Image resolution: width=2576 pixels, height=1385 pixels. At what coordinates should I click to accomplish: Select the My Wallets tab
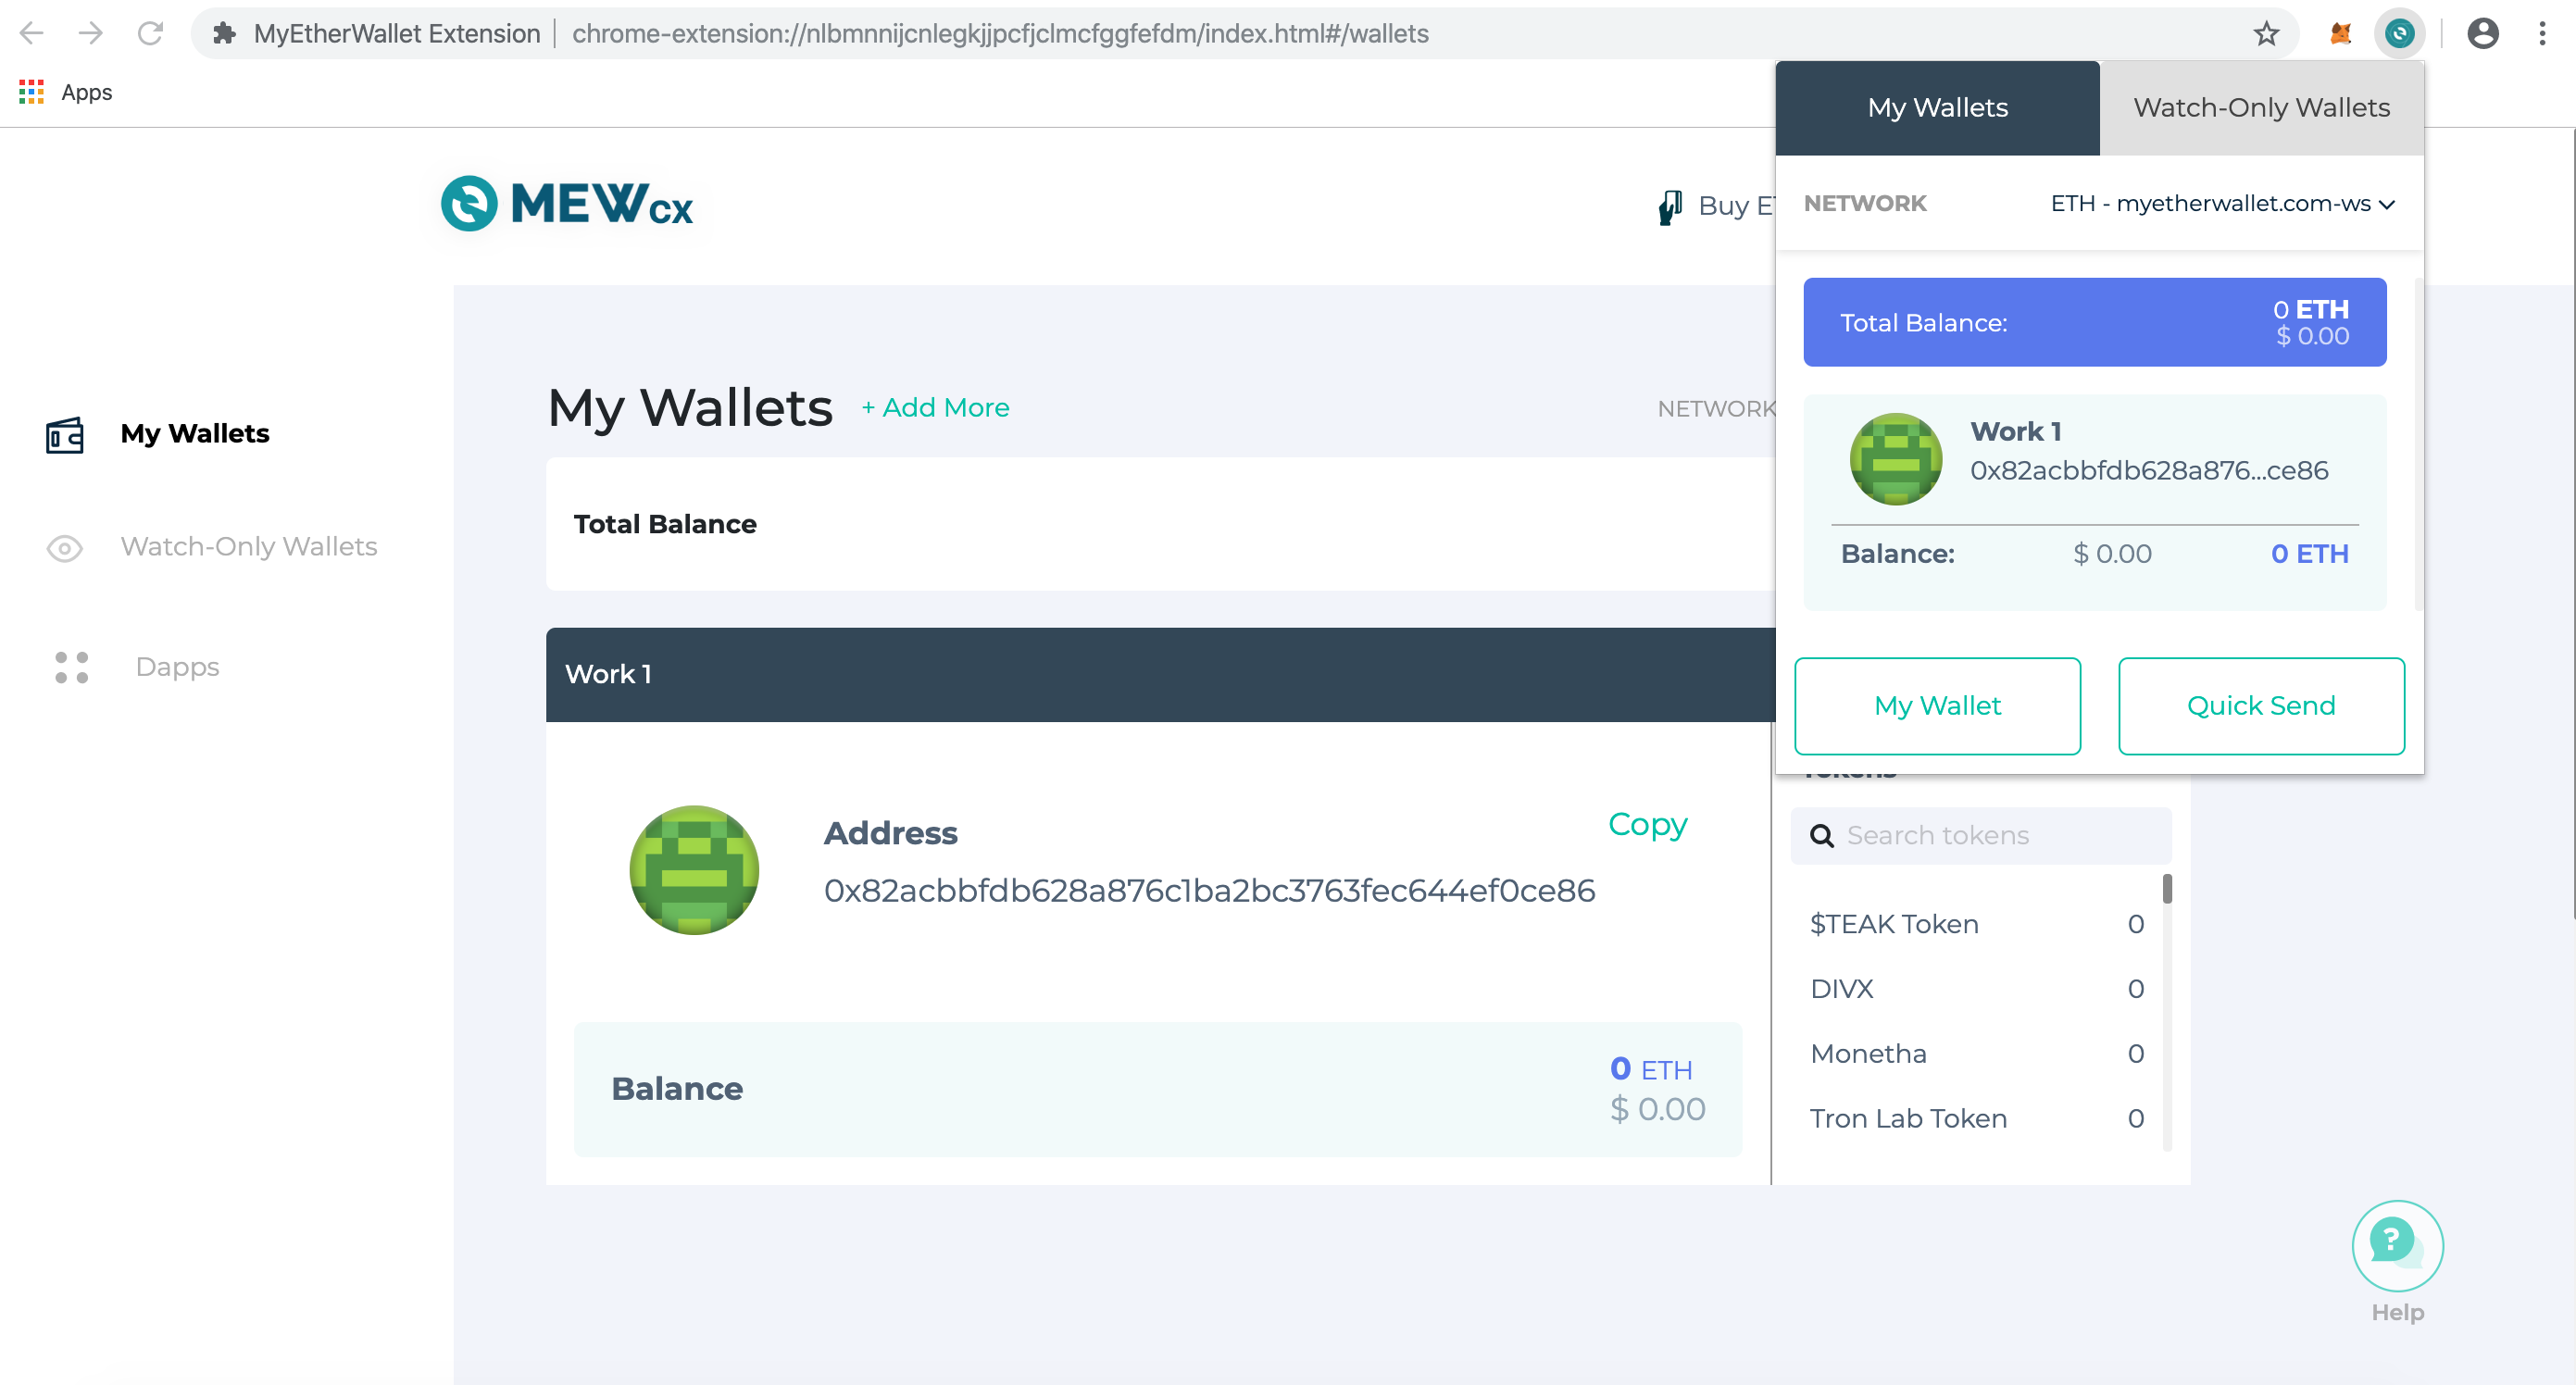(1938, 107)
